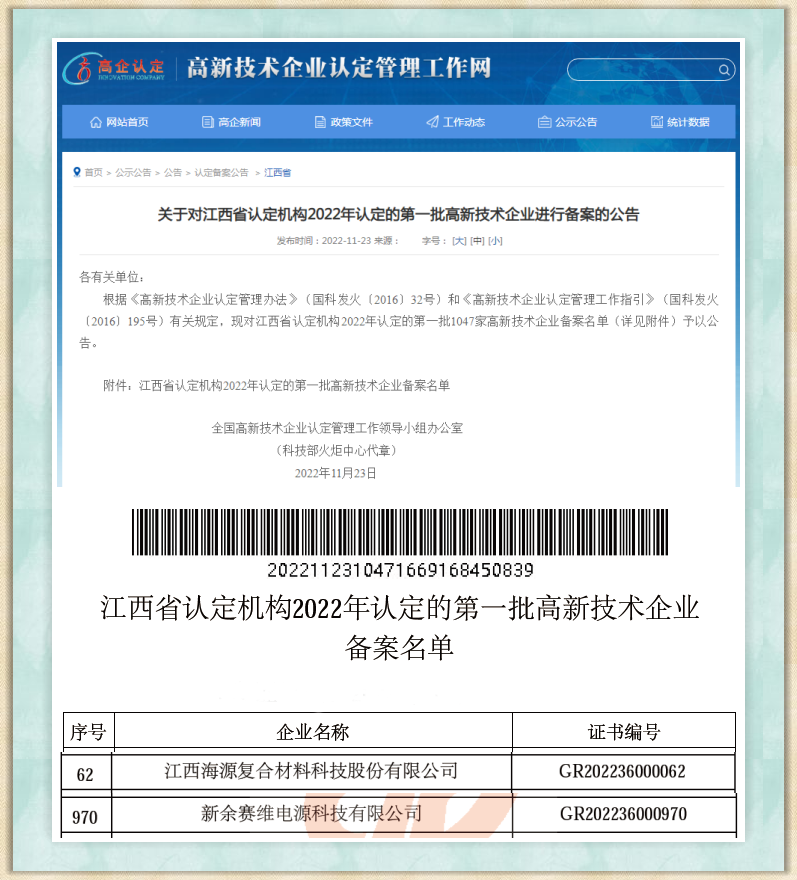Click the barcode image above the list title
Viewport: 797px width, 880px height.
(400, 532)
